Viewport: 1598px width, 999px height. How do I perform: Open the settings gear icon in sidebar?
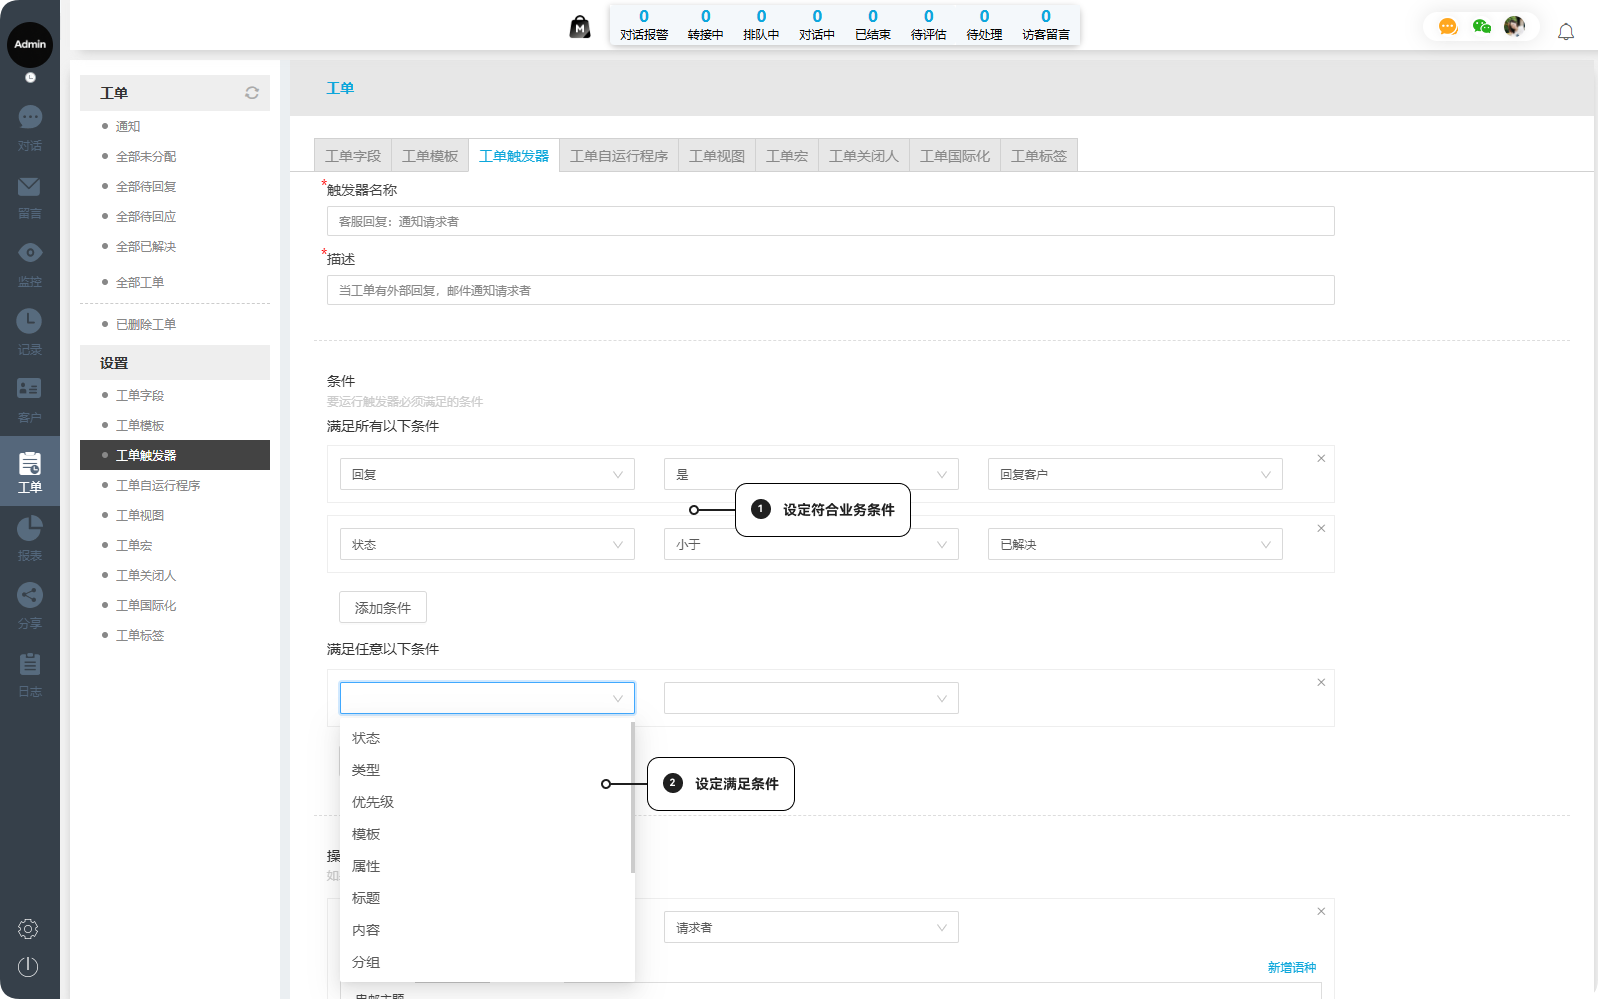tap(28, 929)
